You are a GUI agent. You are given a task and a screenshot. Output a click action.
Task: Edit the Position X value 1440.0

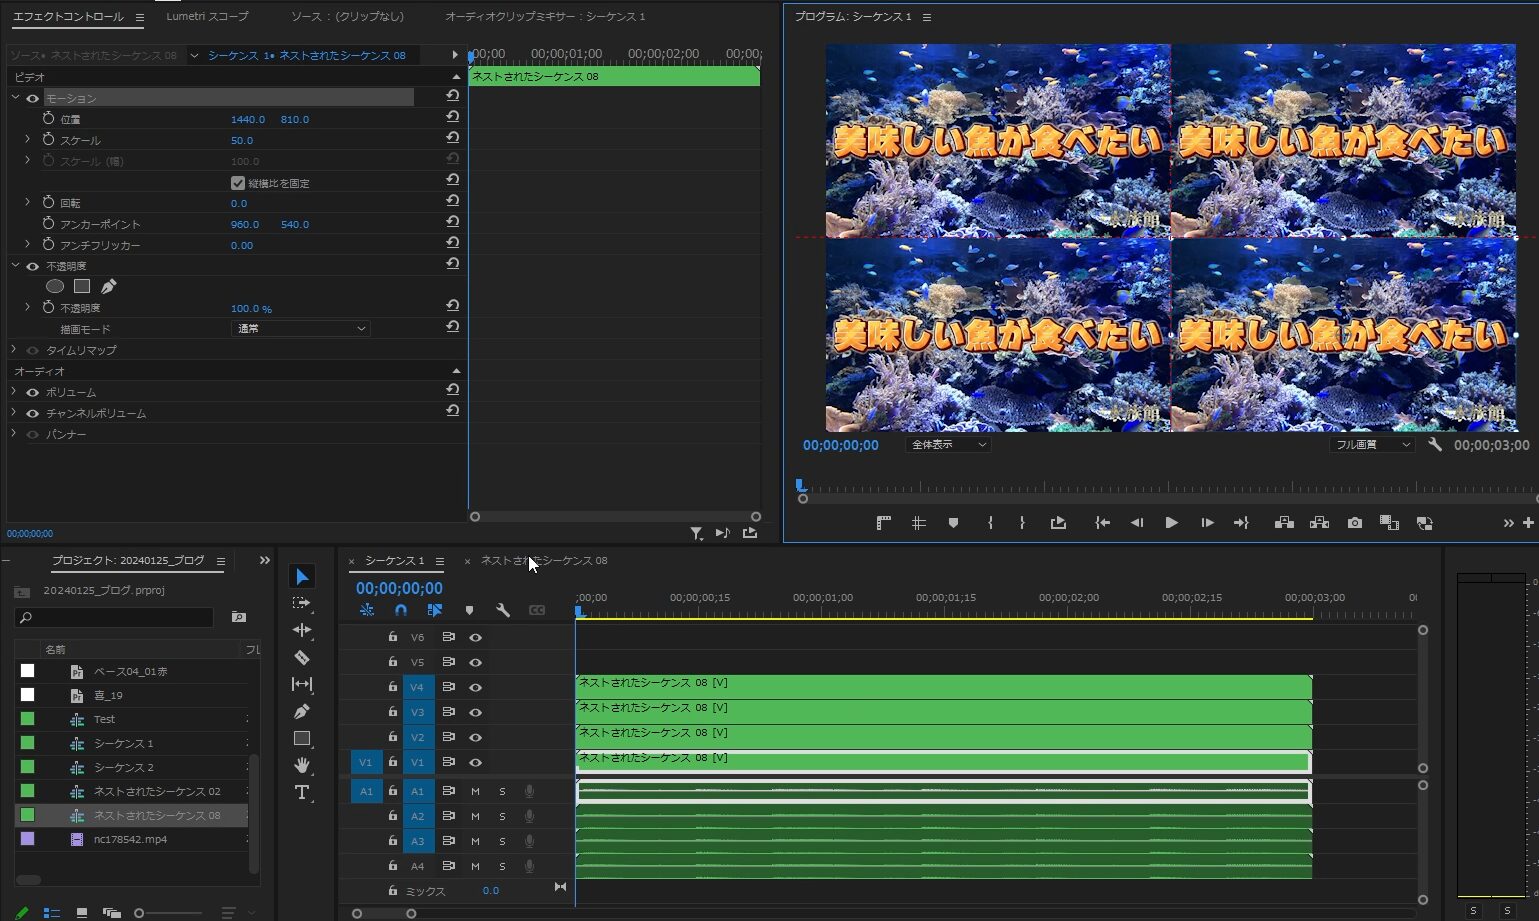[x=247, y=119]
